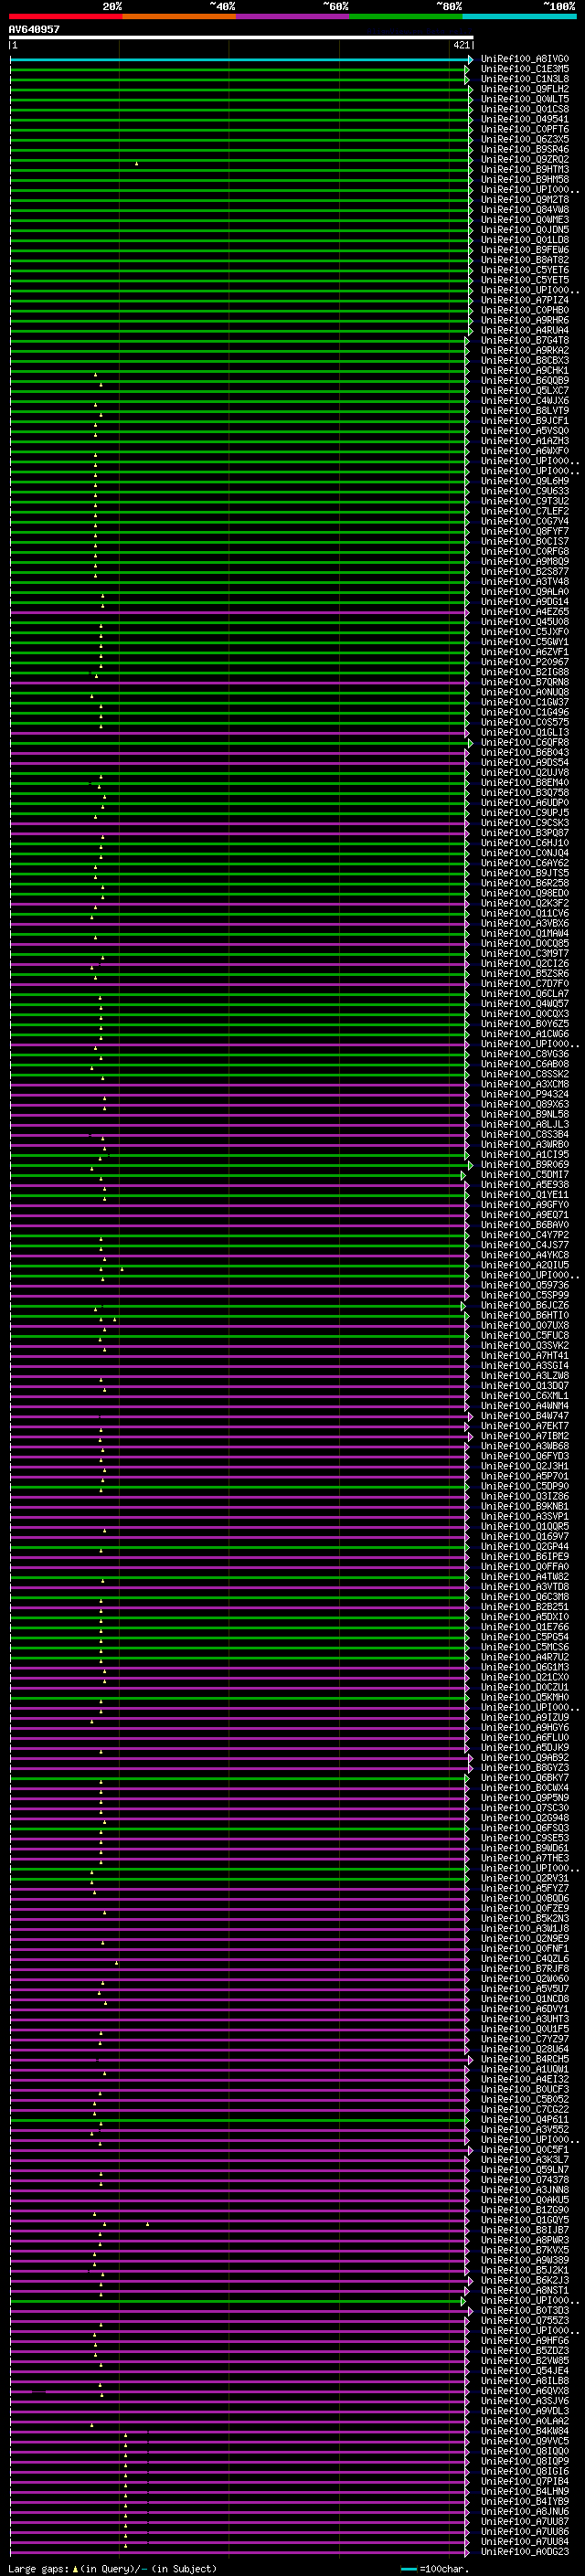Select hit UniRef100_B6QQB9
Screen dimensions: 585x2576
tap(525, 380)
